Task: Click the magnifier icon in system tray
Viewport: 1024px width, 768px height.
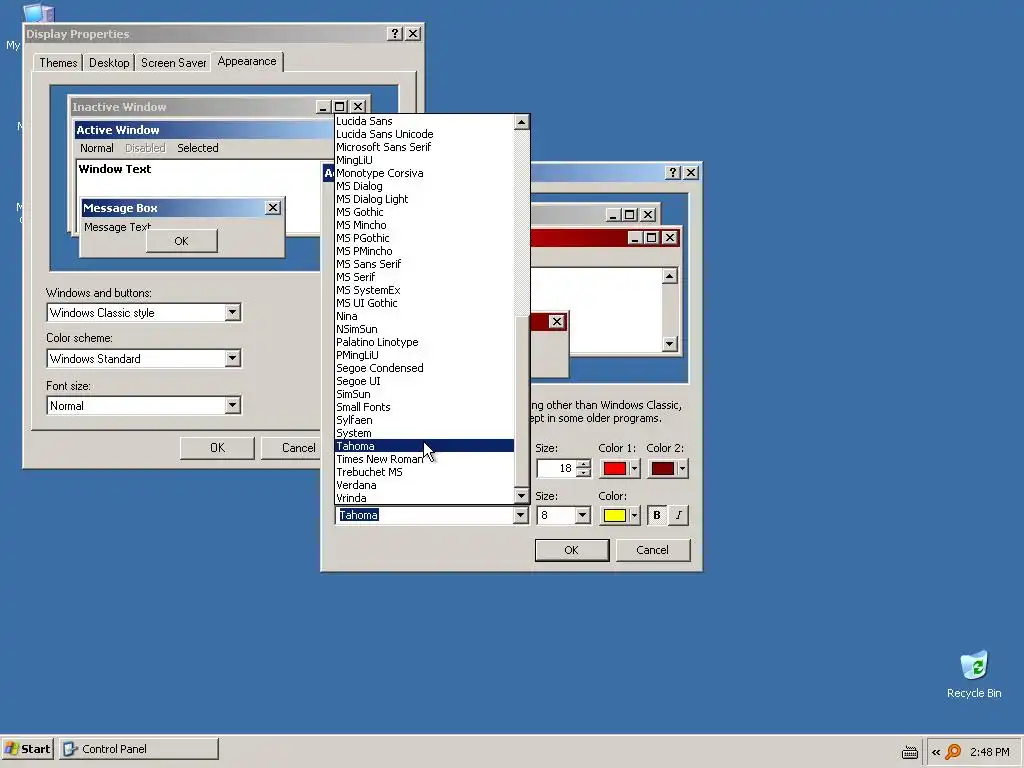Action: (x=953, y=752)
